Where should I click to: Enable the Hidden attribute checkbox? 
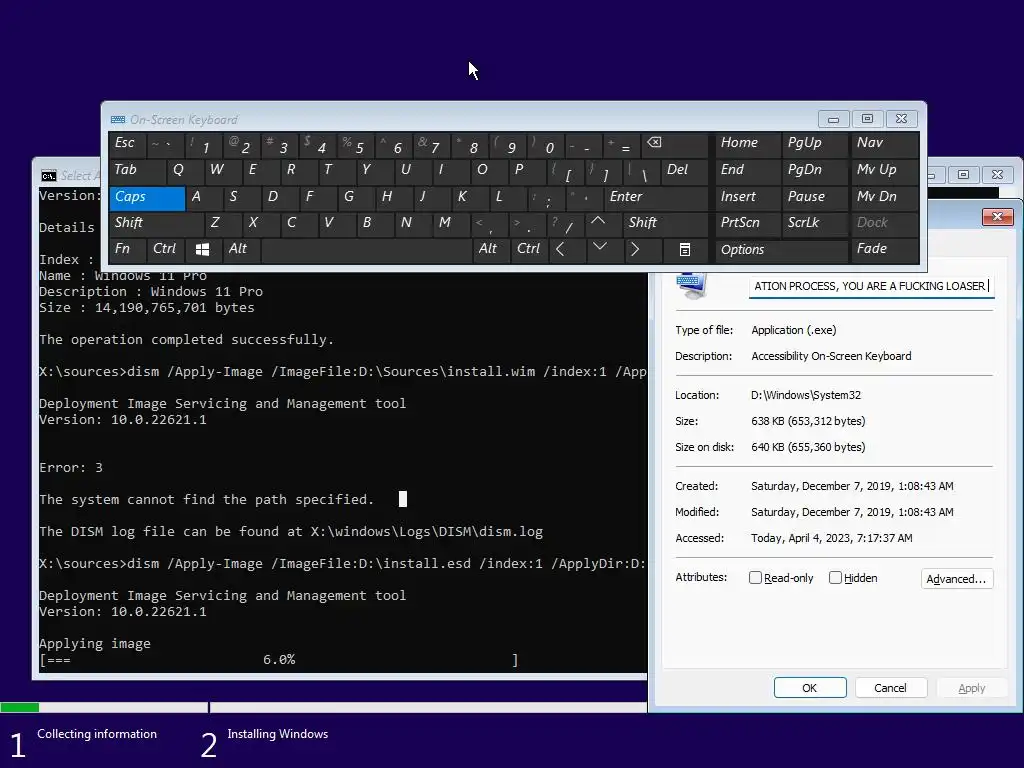(835, 578)
